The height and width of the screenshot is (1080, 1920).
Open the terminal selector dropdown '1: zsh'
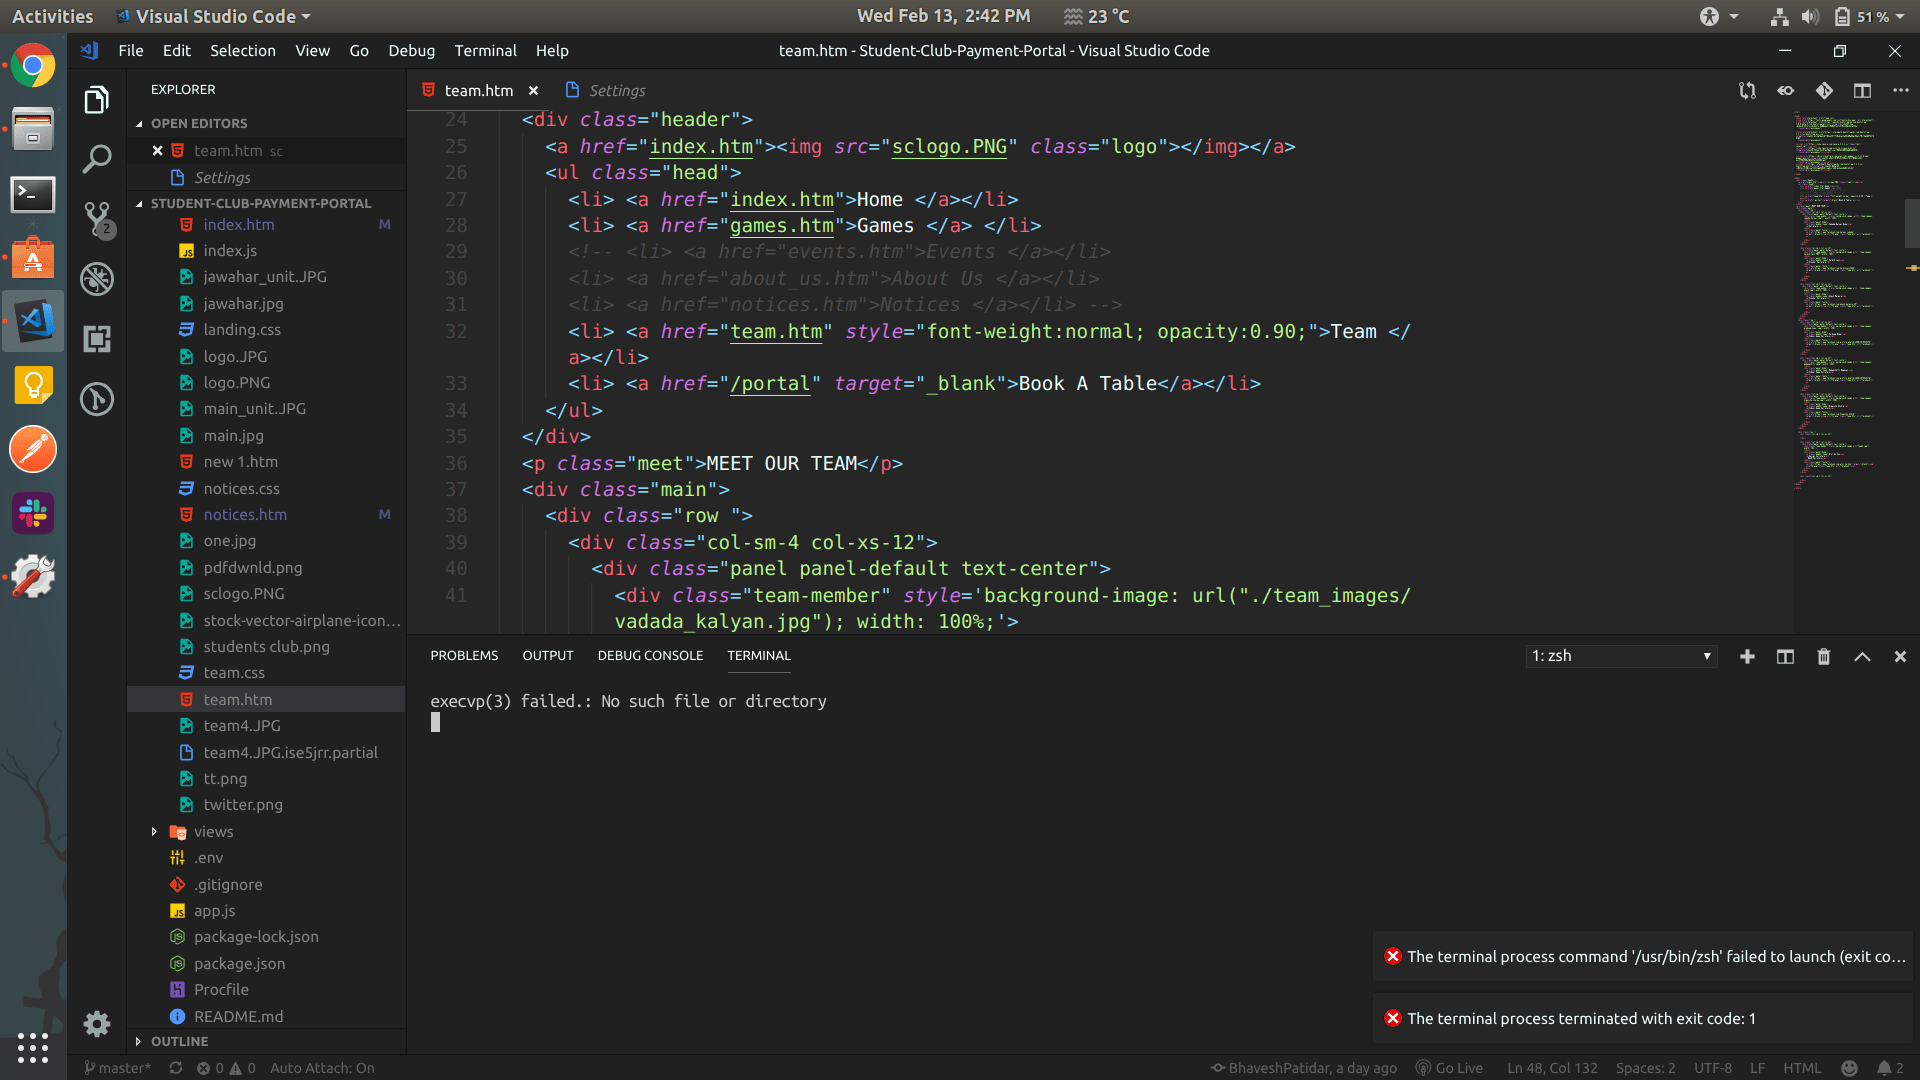click(1621, 656)
